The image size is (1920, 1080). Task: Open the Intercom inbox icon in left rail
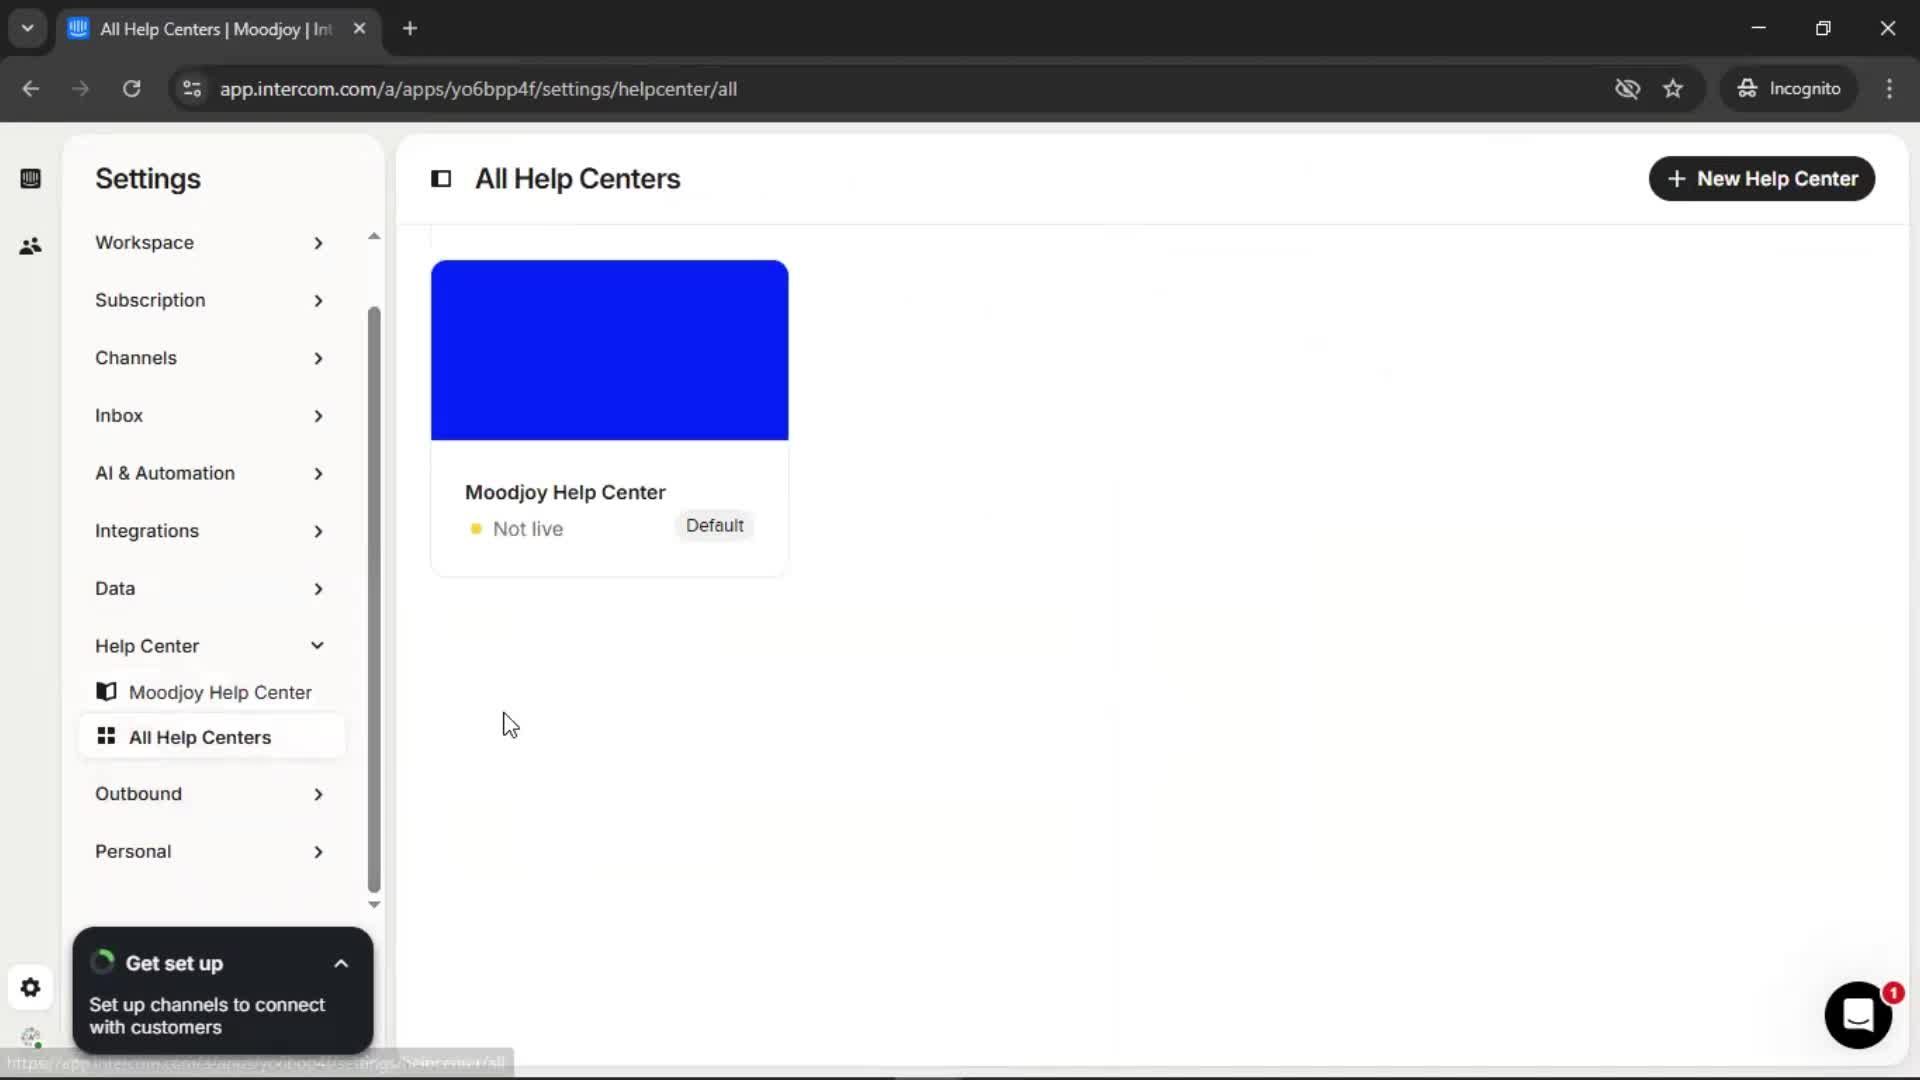click(x=30, y=179)
